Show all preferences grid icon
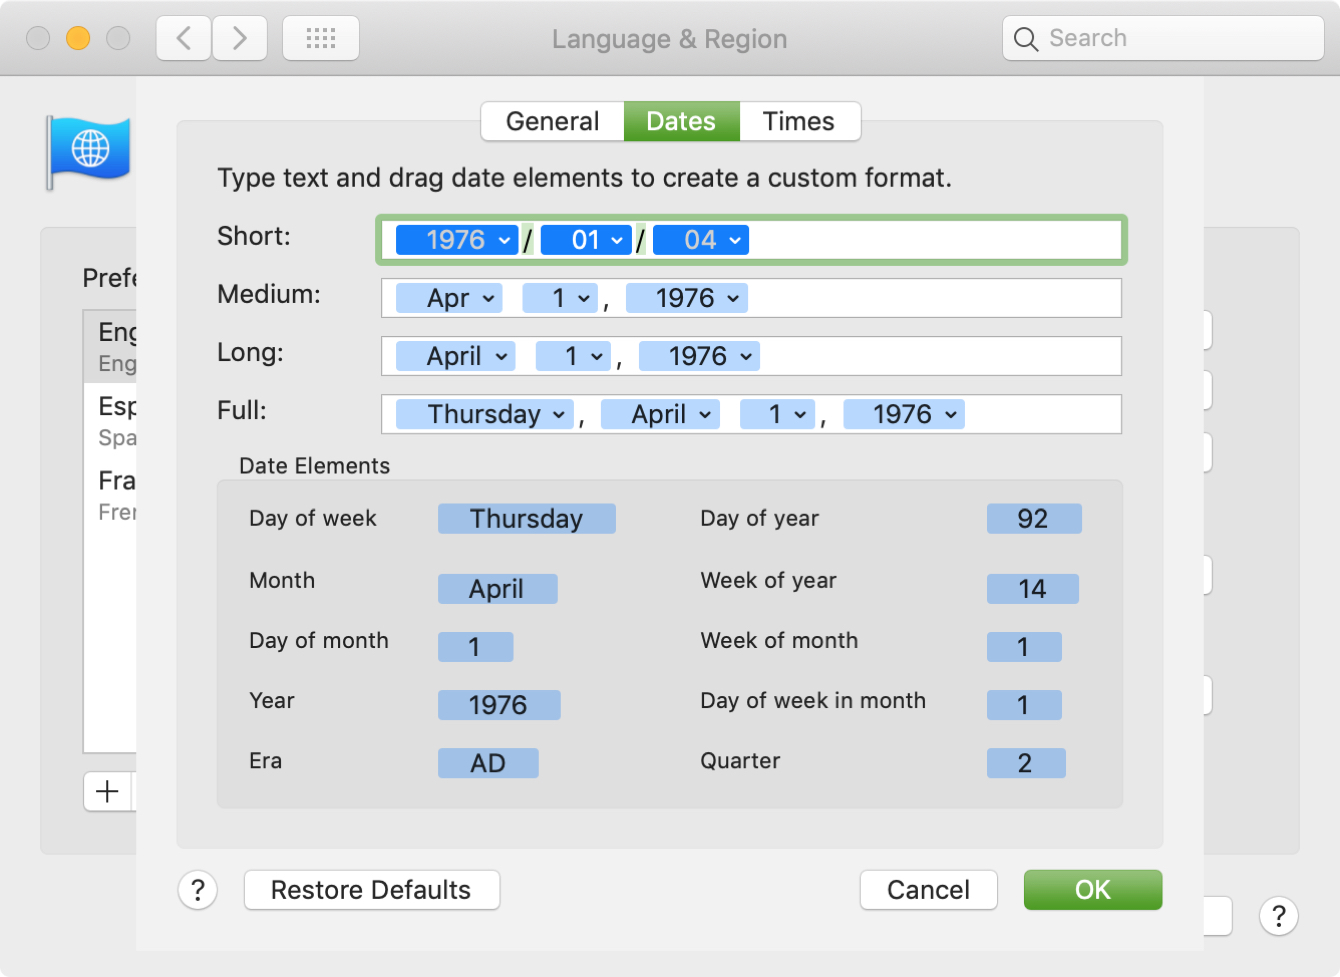1340x977 pixels. point(321,39)
